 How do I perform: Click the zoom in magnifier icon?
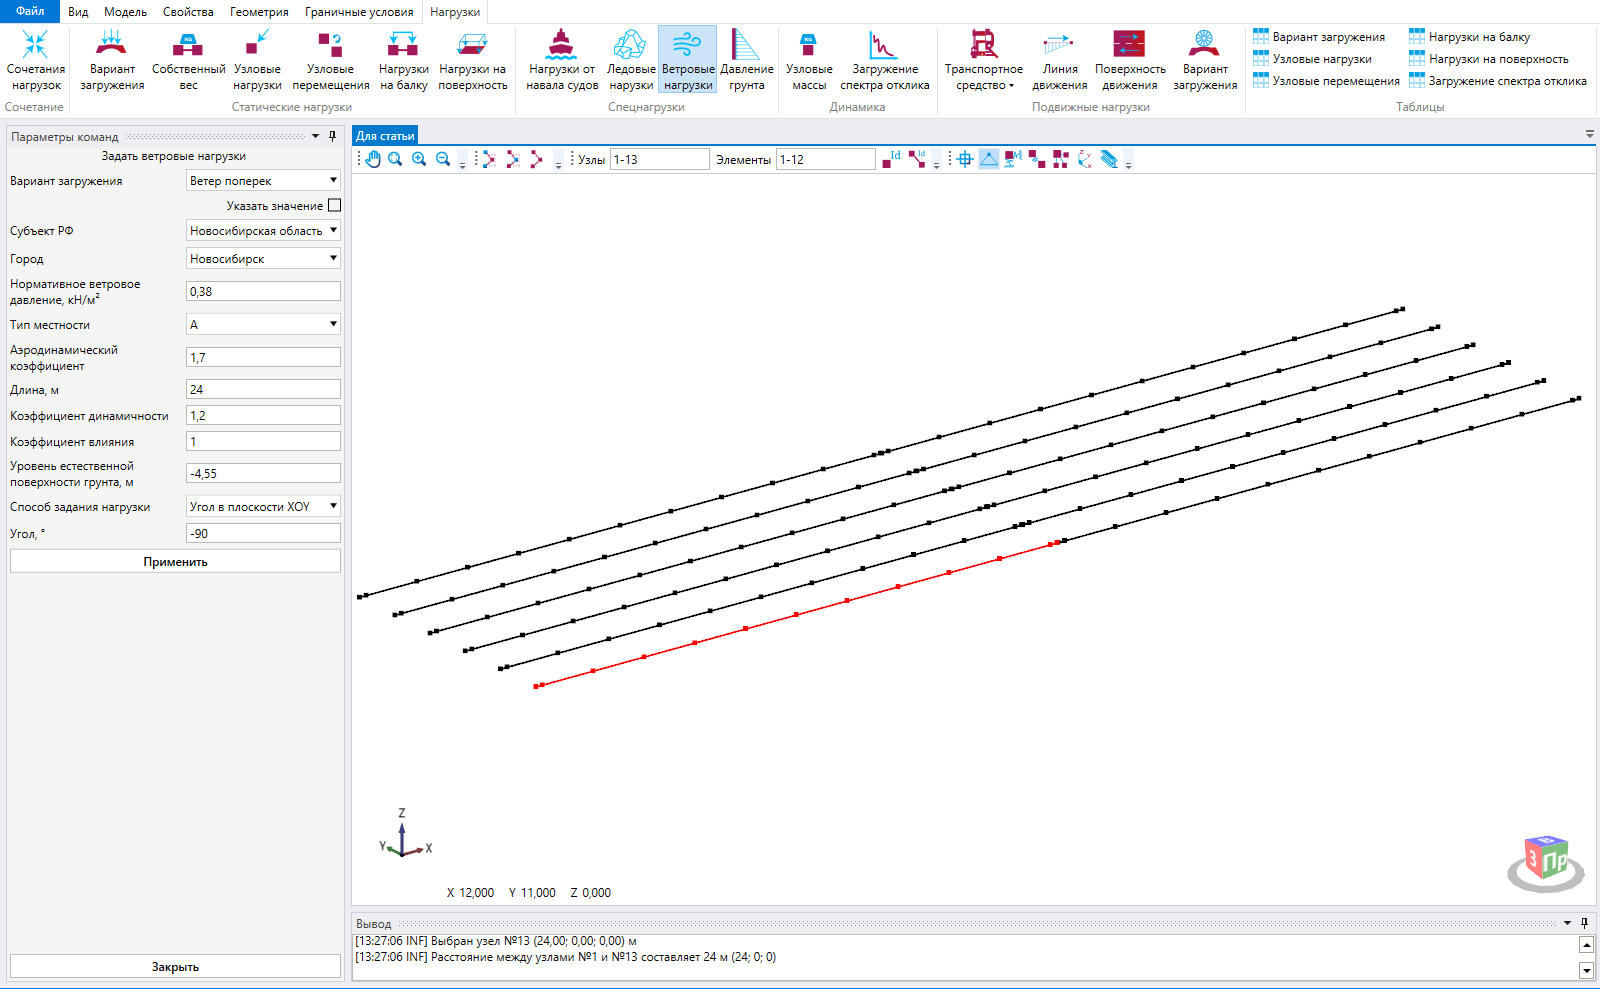coord(419,159)
